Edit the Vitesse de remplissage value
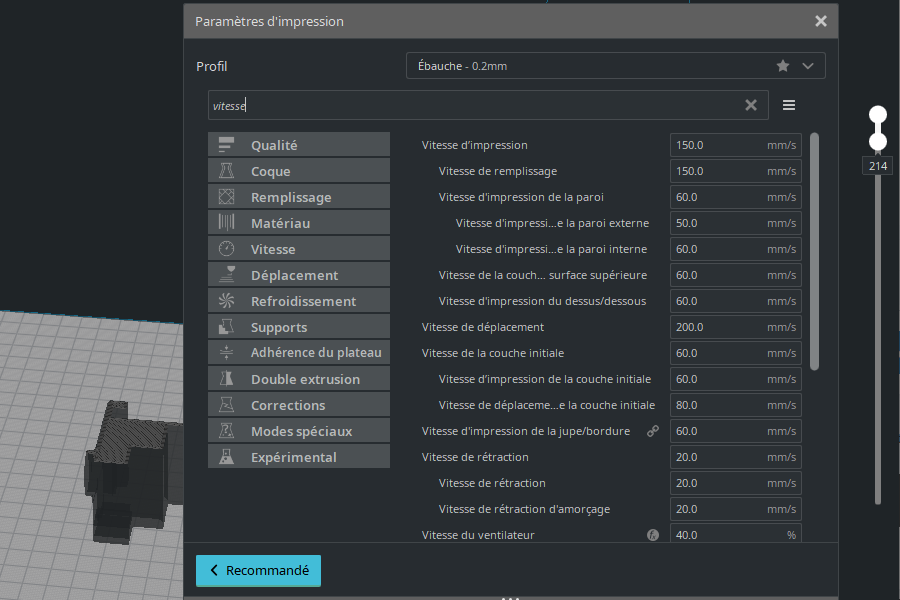This screenshot has height=600, width=900. pos(735,171)
